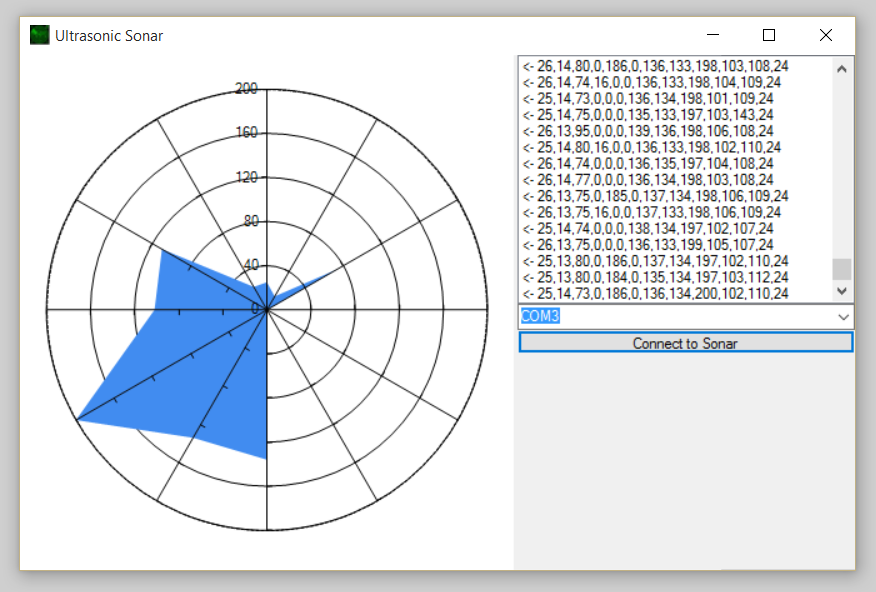Click the scrollbar down arrow on the log
This screenshot has width=876, height=592.
(842, 291)
